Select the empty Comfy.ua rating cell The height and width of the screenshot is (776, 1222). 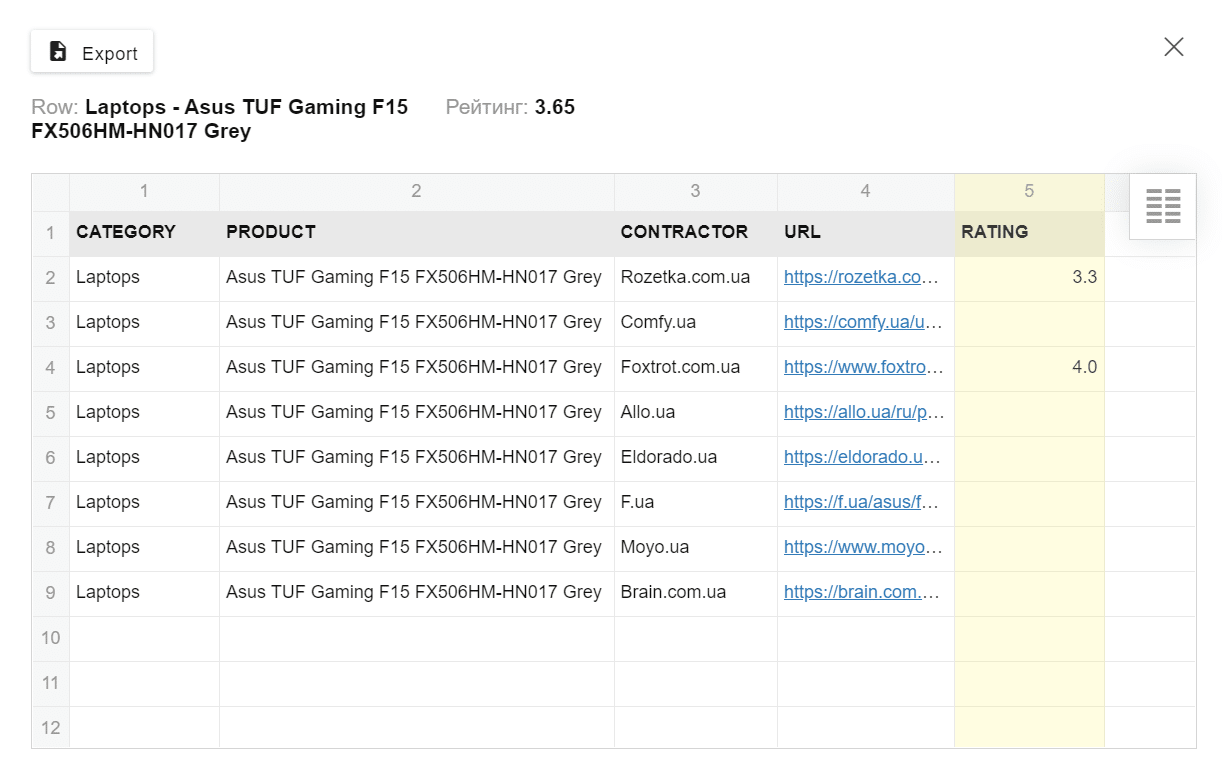pos(1029,323)
